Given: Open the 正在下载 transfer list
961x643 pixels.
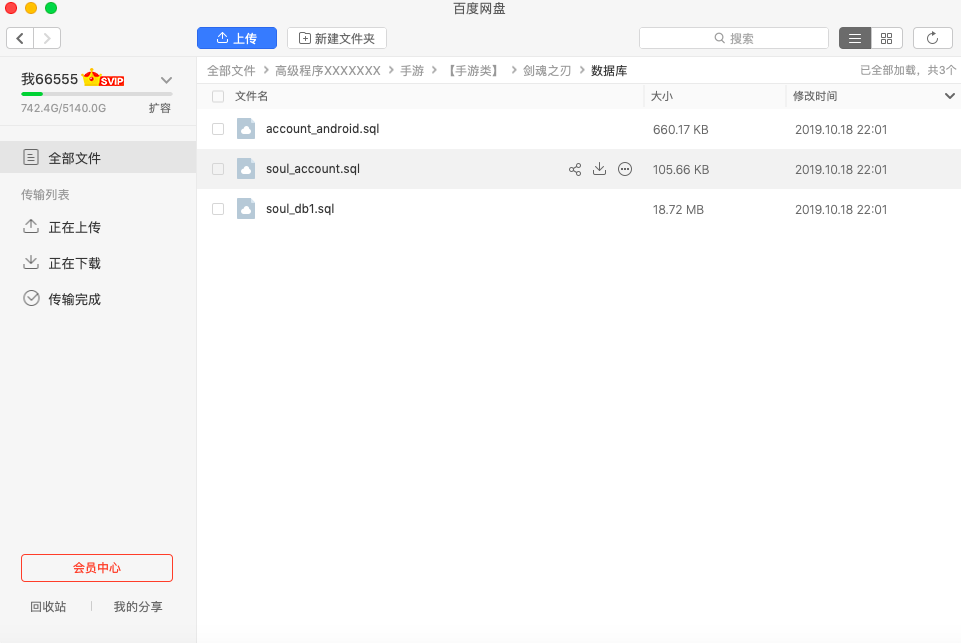Looking at the screenshot, I should point(74,263).
